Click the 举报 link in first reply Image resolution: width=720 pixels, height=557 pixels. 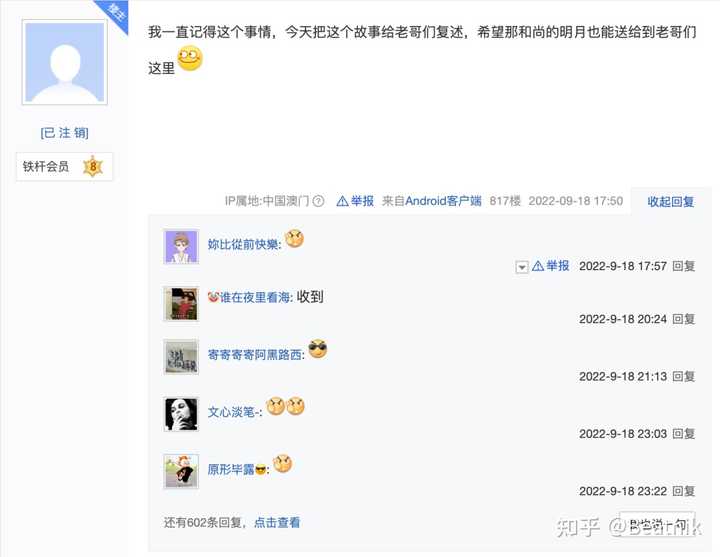click(551, 266)
